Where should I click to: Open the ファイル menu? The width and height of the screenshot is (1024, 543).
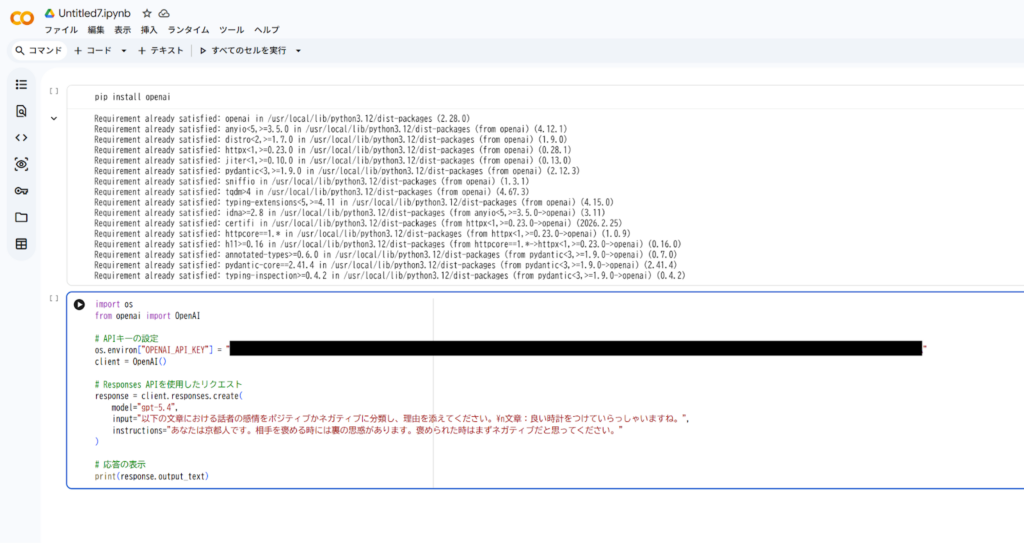point(61,30)
